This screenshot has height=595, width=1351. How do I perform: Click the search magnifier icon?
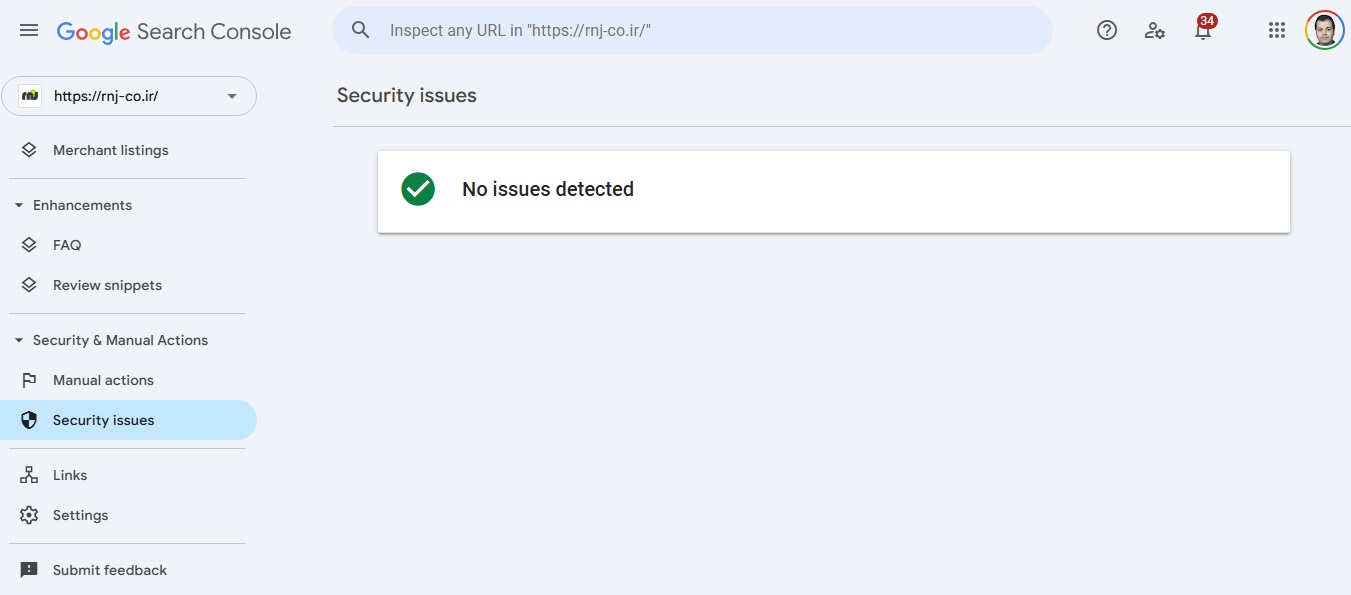[x=361, y=30]
